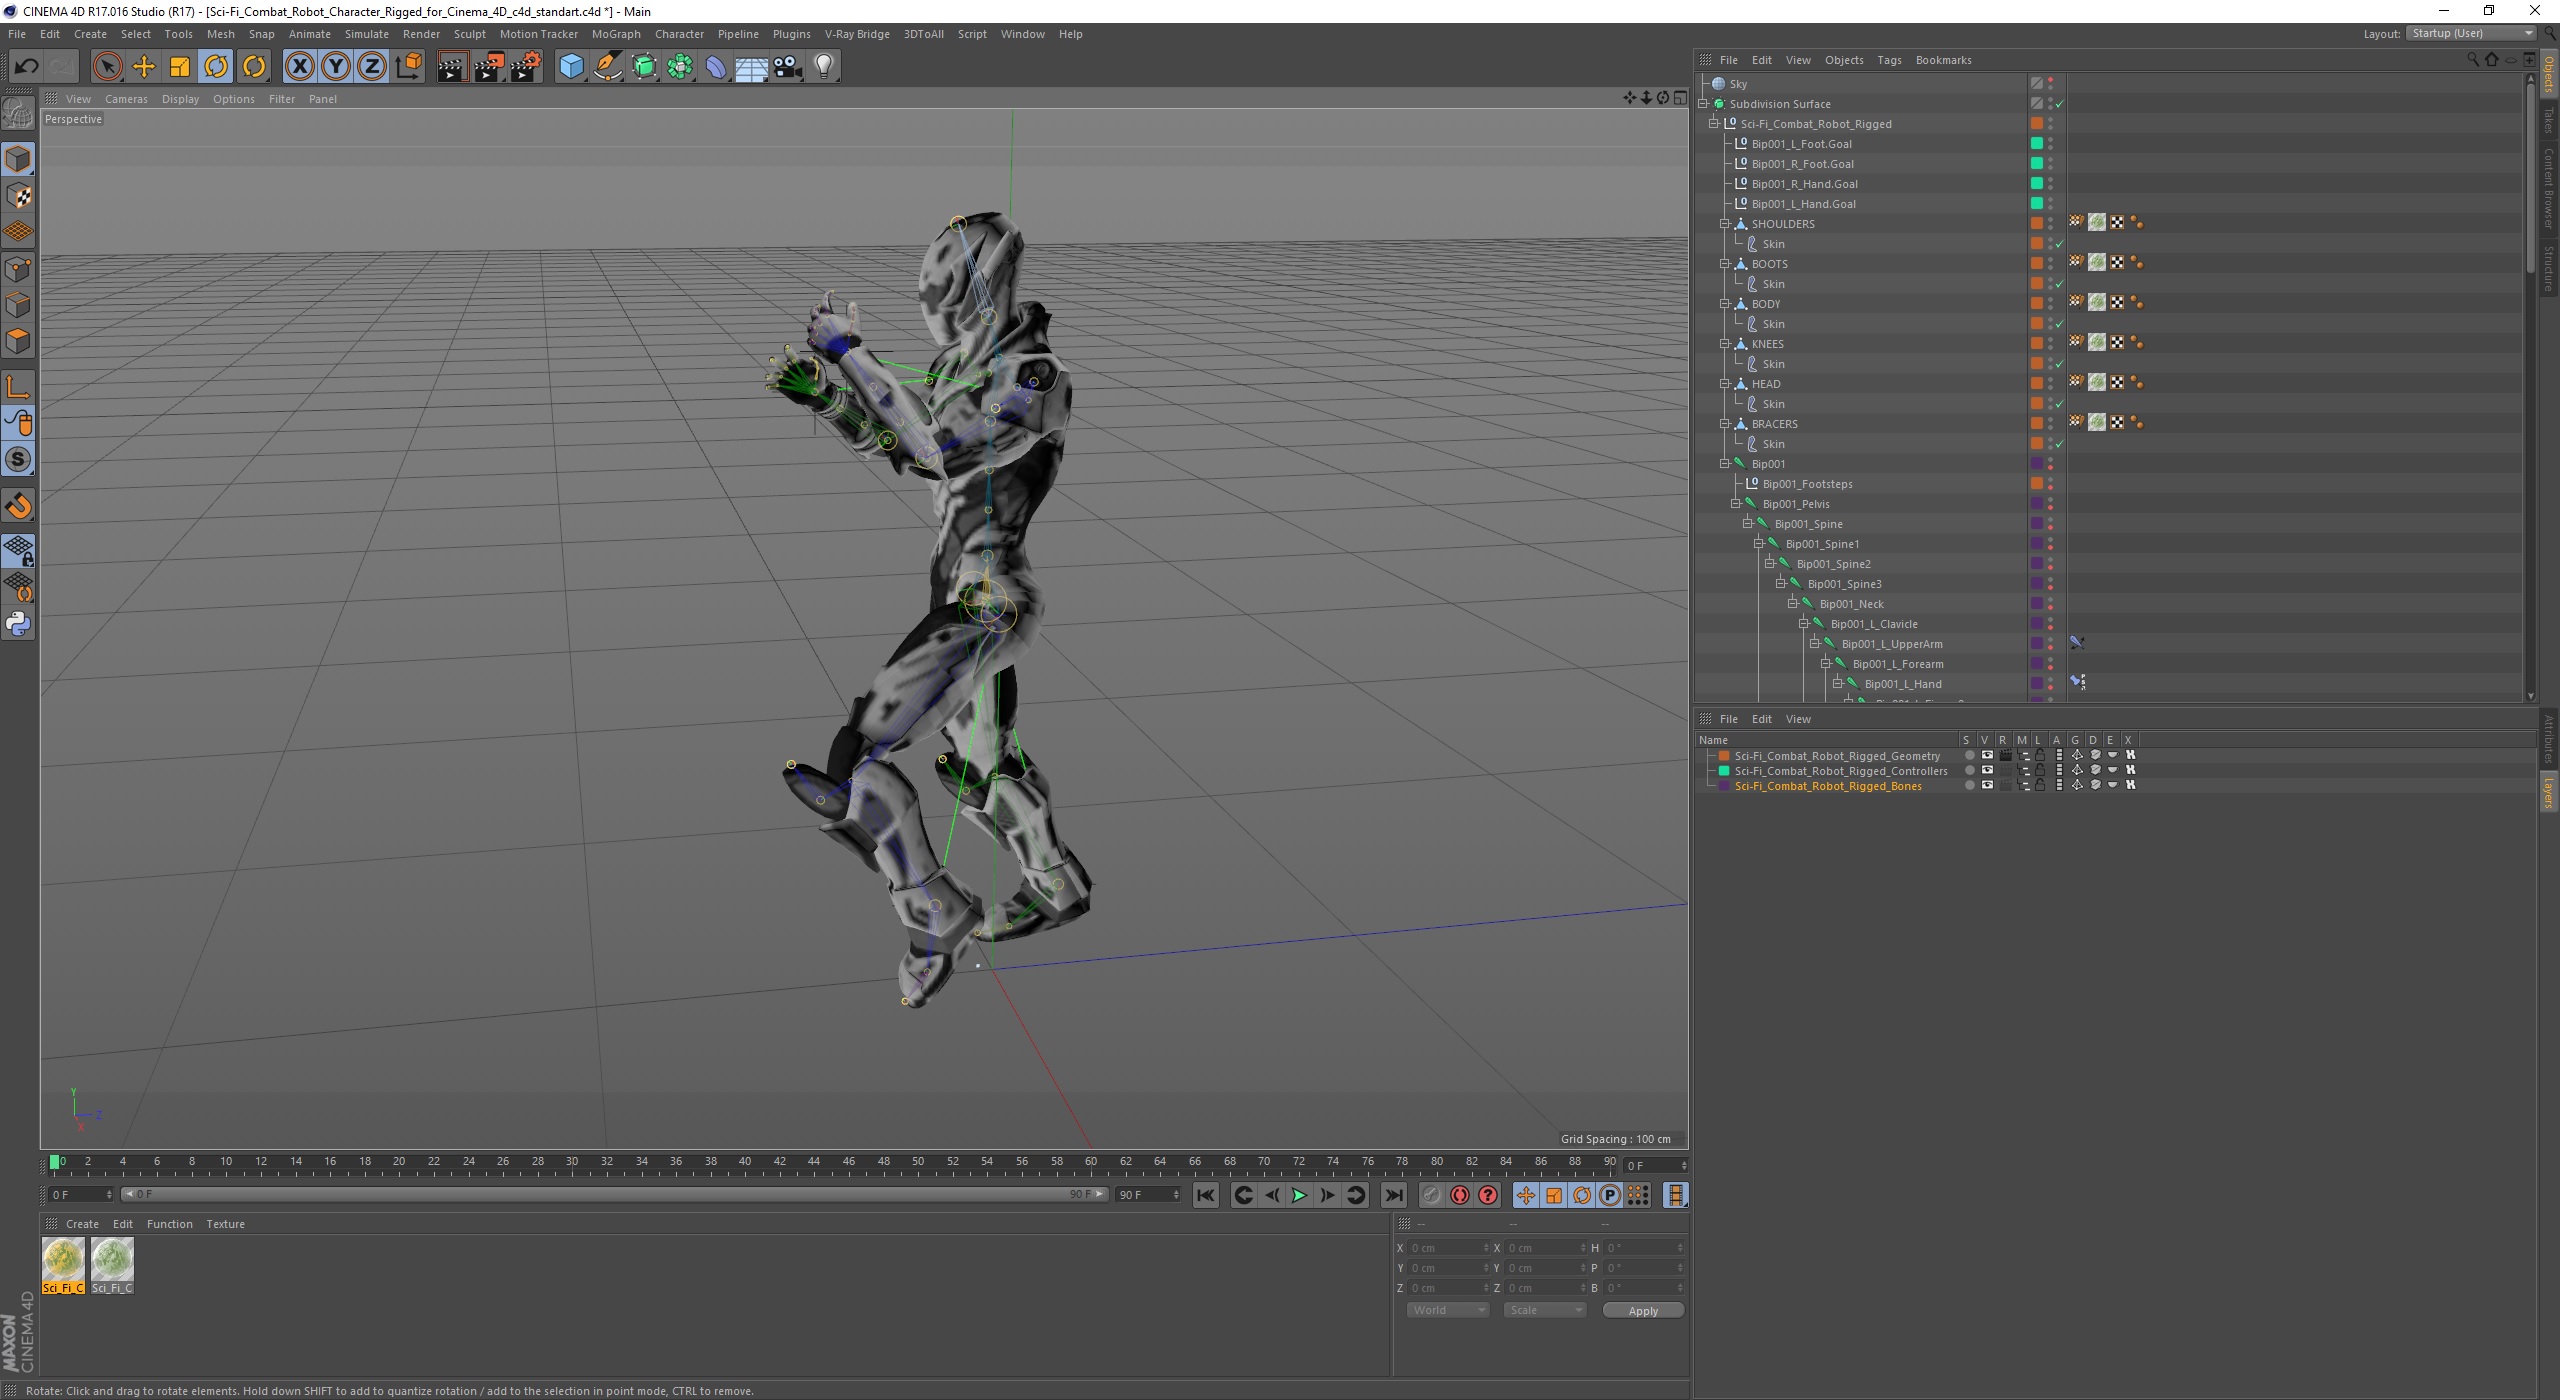This screenshot has height=1400, width=2560.
Task: Toggle visibility eye of Geometry layer
Action: tap(1987, 756)
